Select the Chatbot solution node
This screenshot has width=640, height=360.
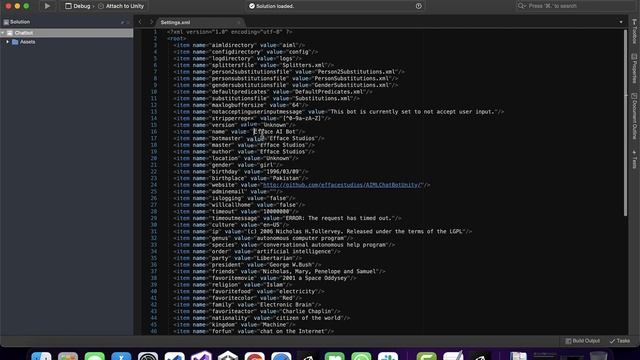click(x=67, y=33)
